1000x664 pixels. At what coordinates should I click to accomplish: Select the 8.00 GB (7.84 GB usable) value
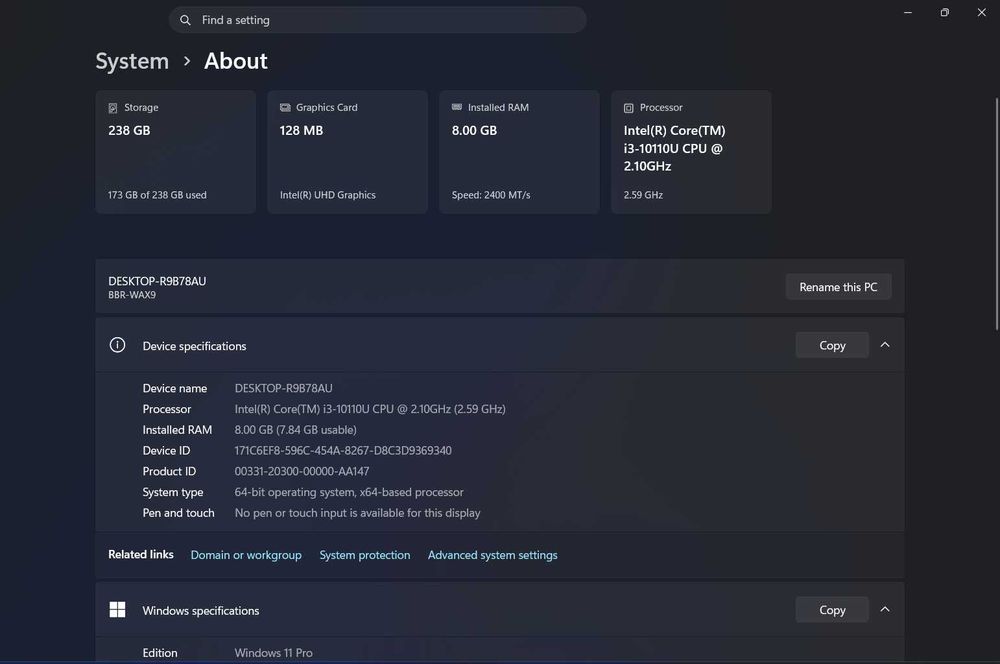[295, 430]
